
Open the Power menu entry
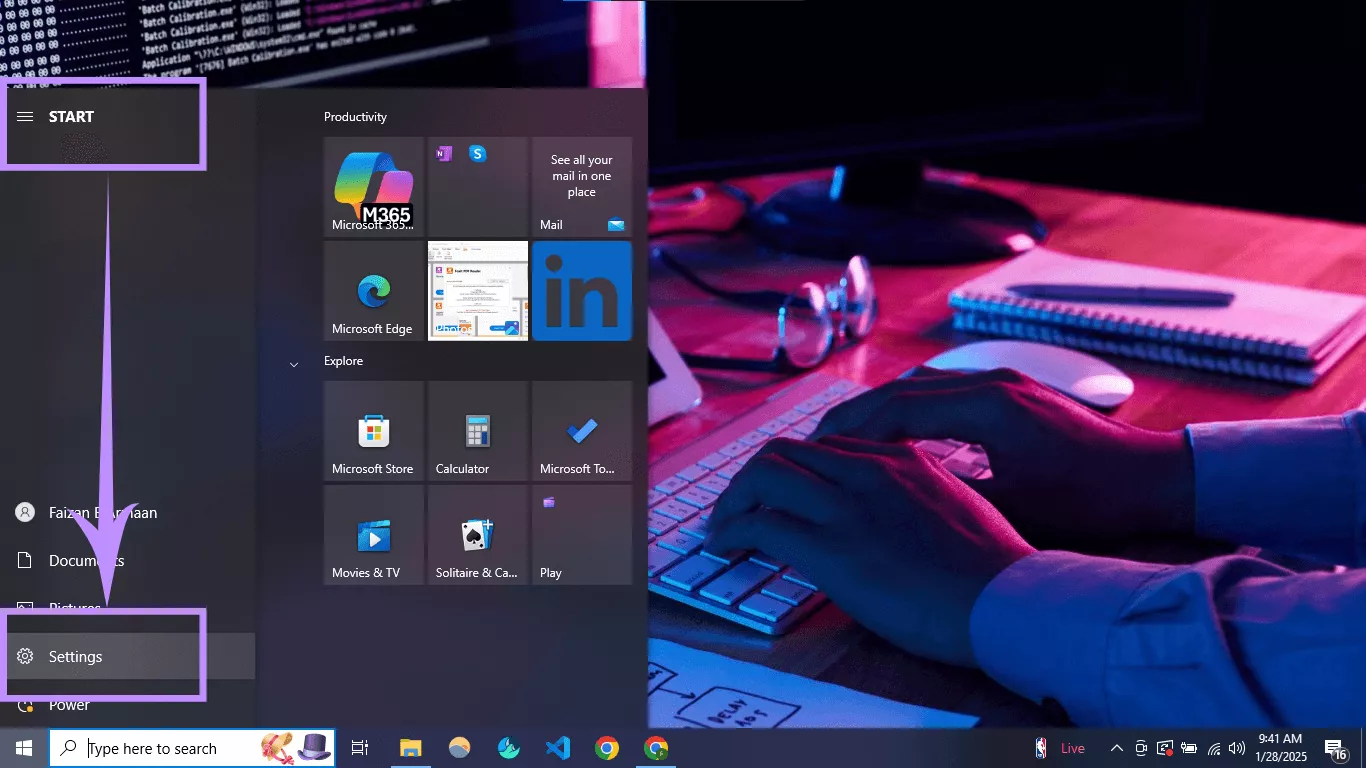(x=68, y=705)
